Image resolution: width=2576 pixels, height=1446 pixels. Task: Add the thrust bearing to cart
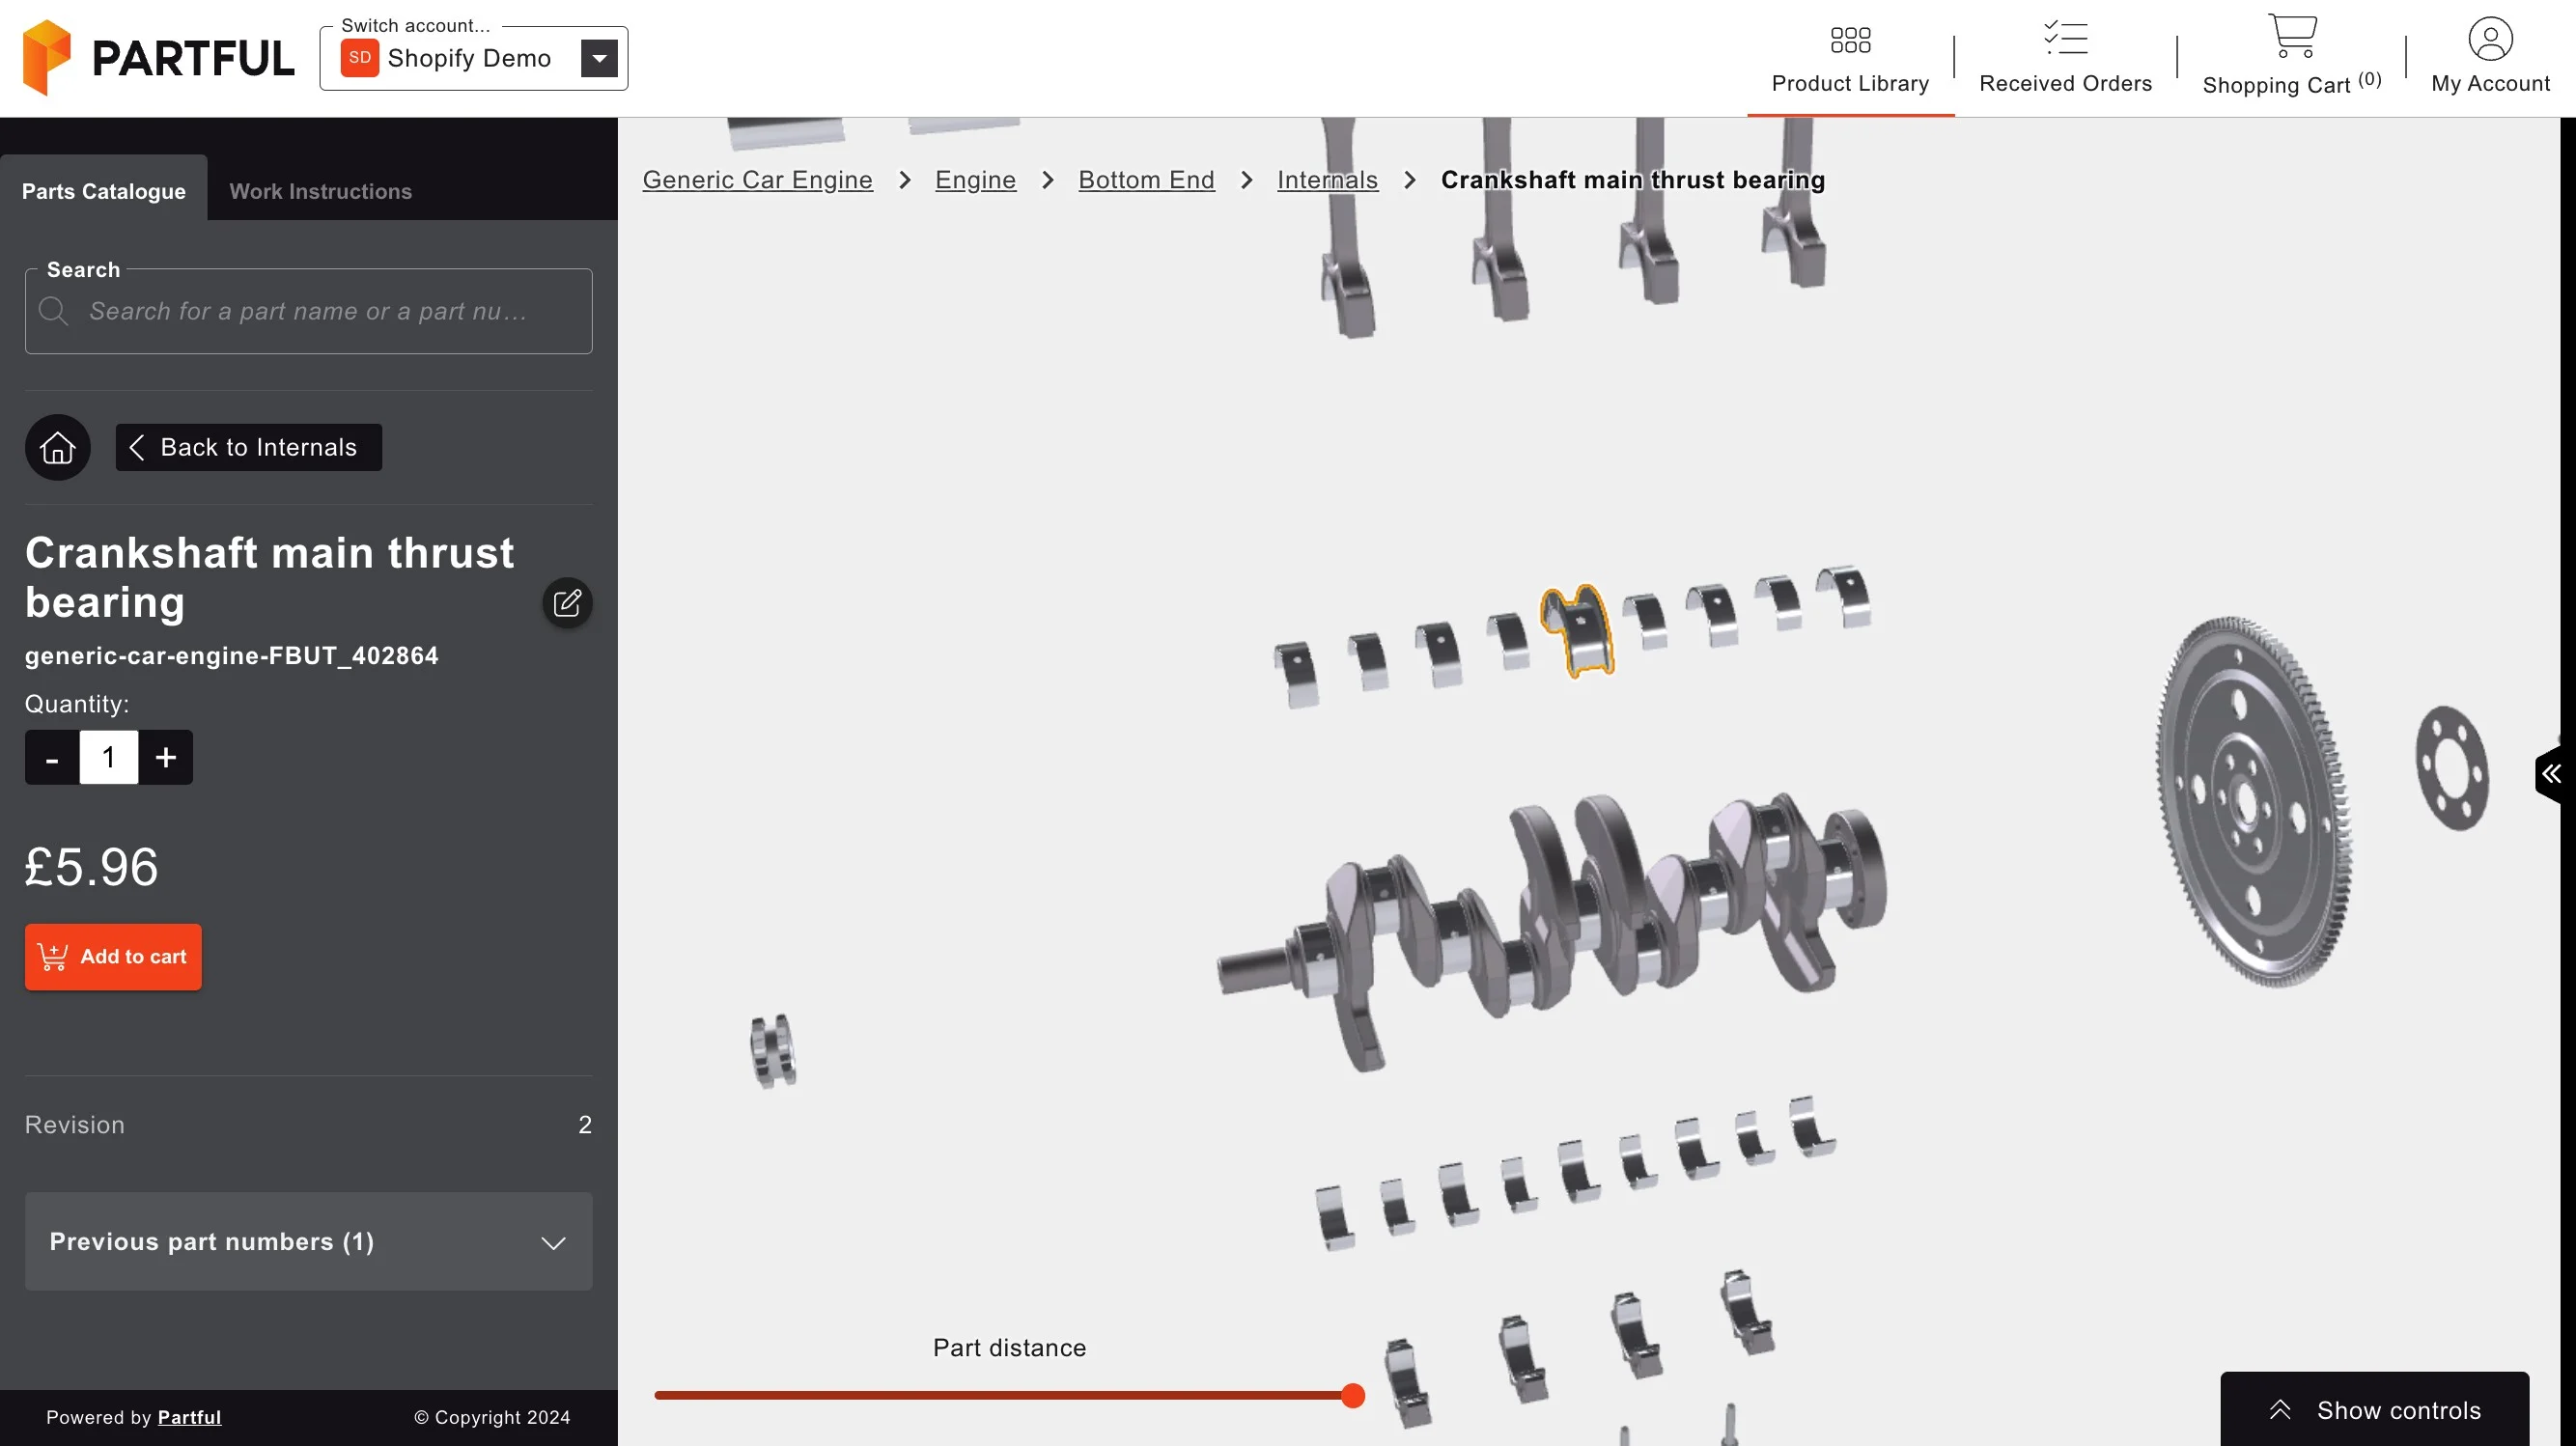point(113,957)
